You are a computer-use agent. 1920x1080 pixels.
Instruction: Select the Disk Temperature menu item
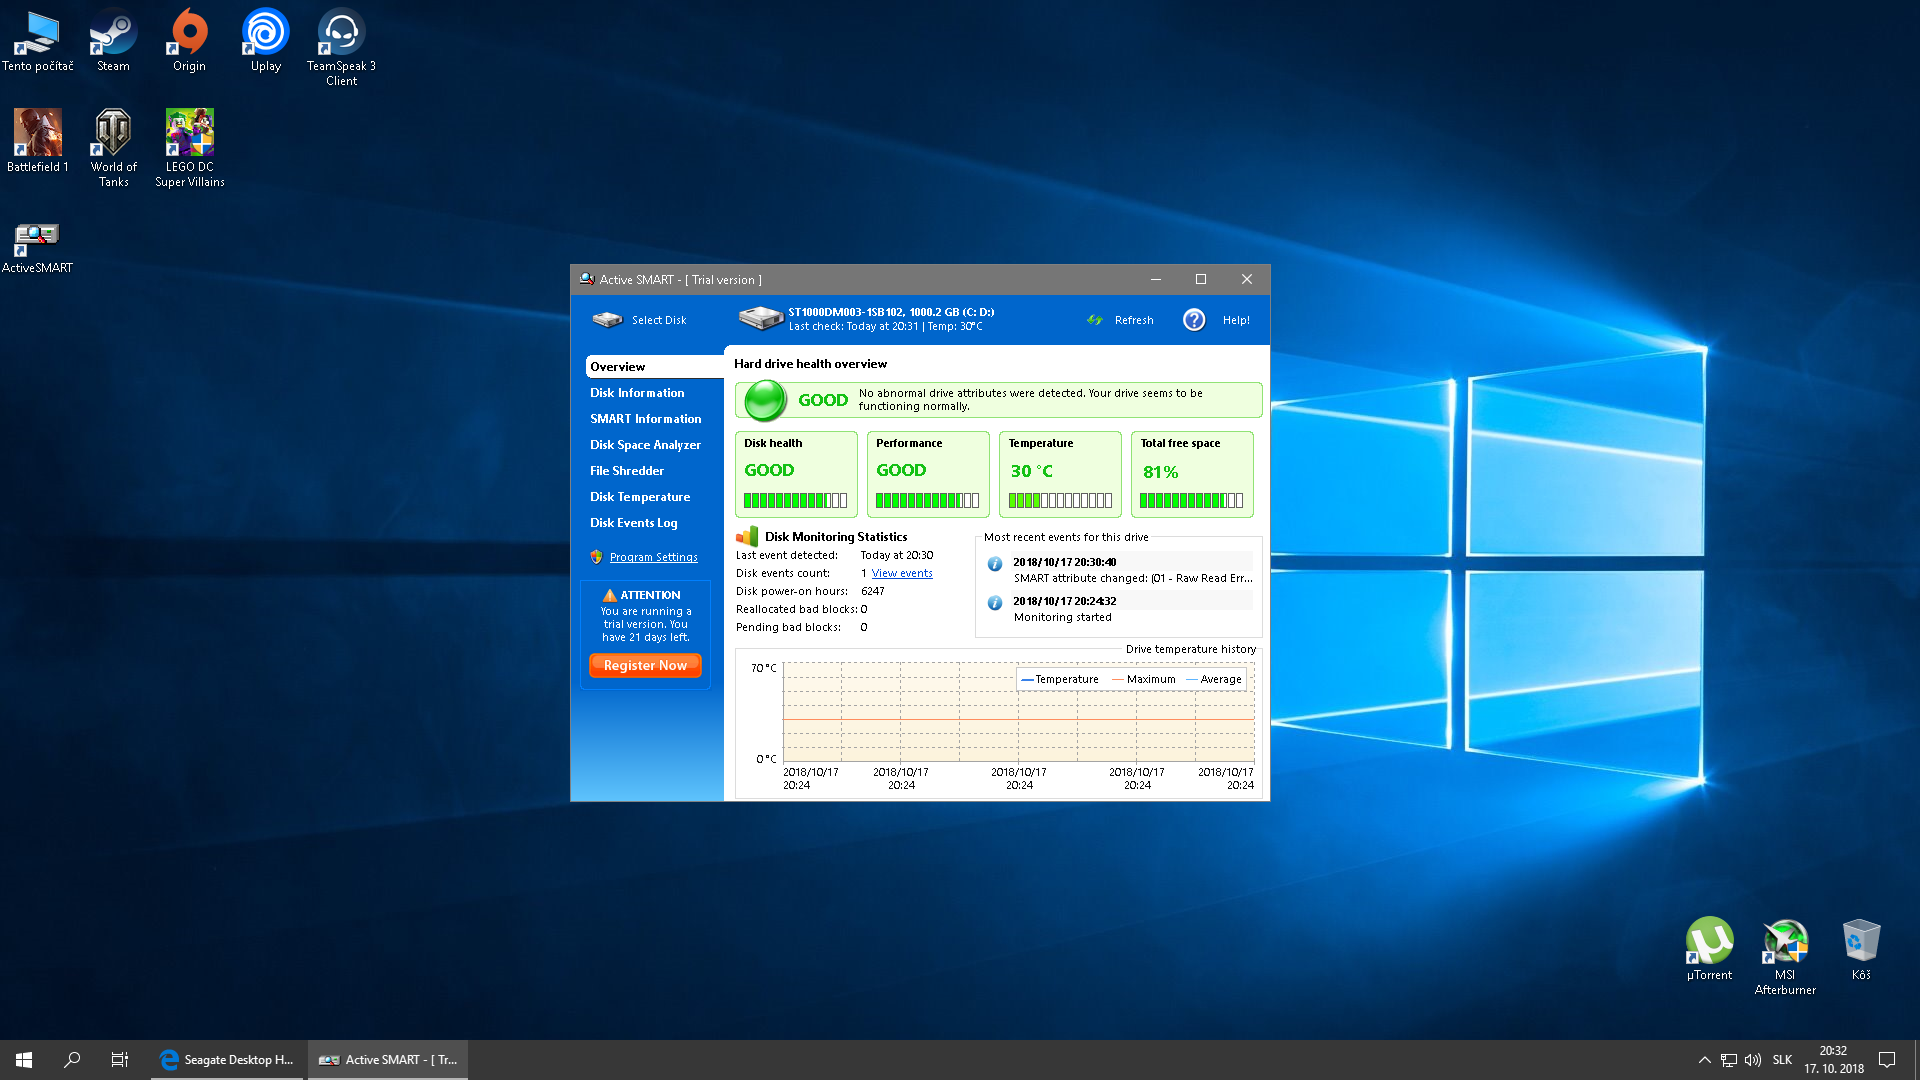click(640, 497)
